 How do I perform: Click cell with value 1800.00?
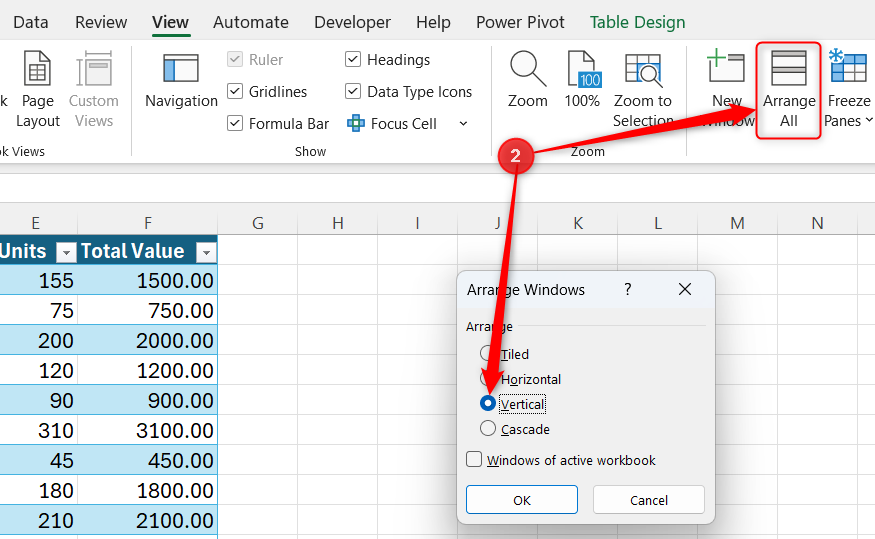click(x=147, y=490)
